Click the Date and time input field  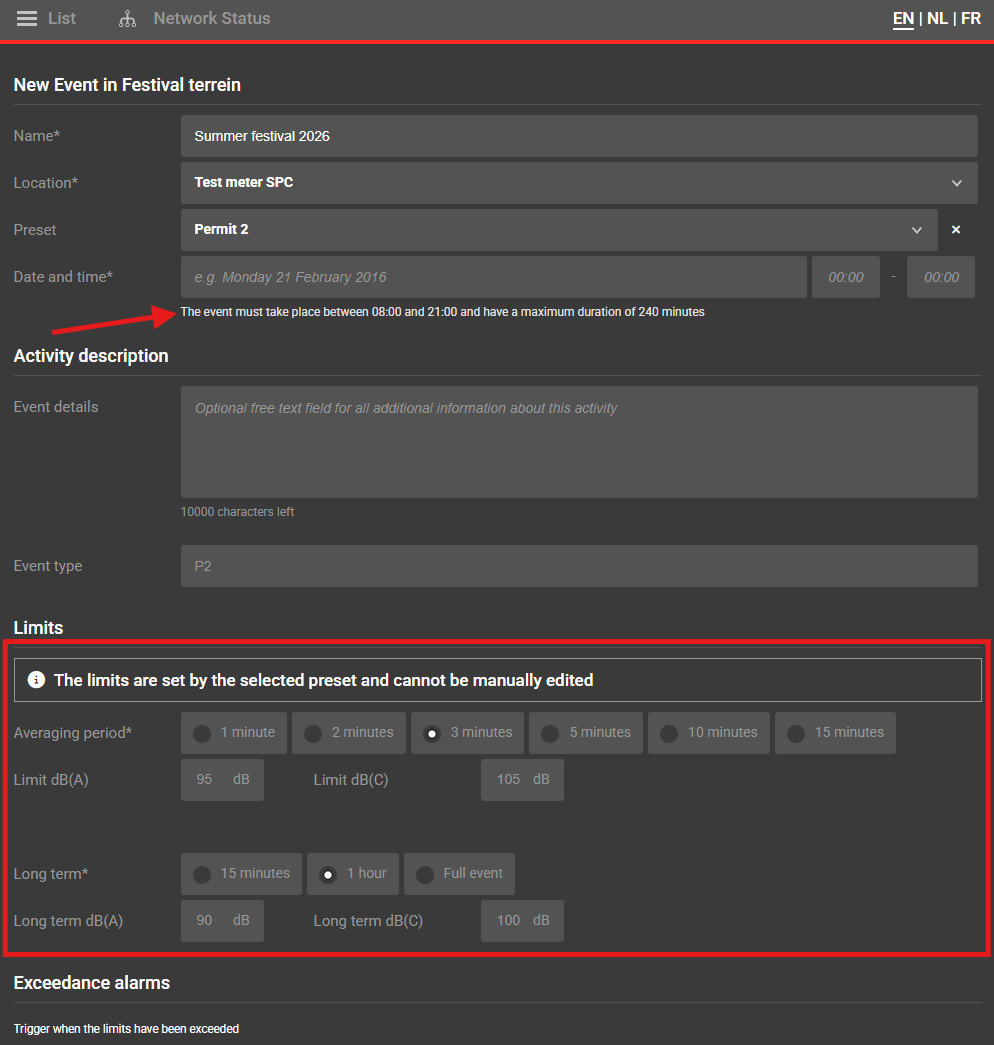(x=493, y=277)
